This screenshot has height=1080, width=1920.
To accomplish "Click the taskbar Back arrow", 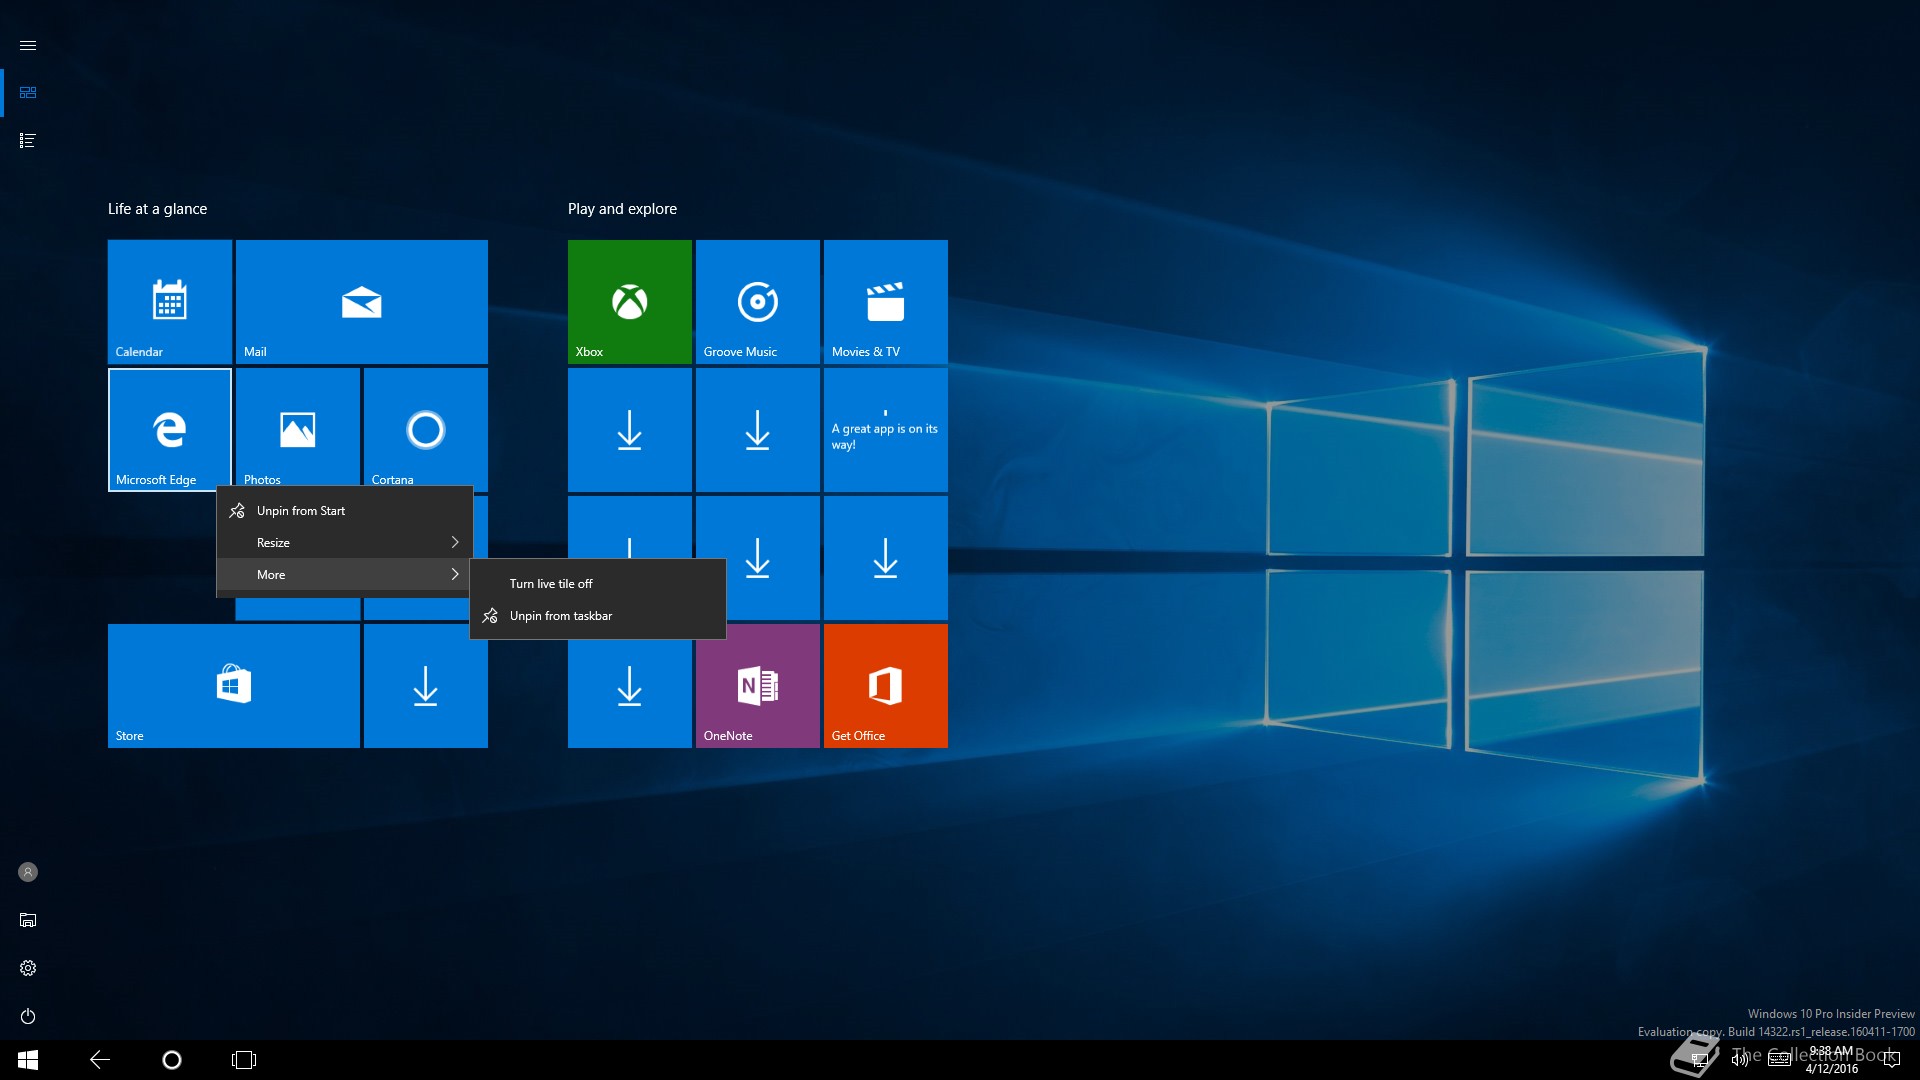I will [x=100, y=1060].
